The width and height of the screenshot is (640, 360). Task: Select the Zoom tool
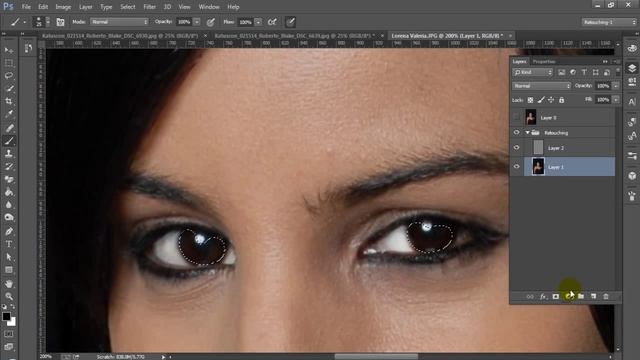pos(9,296)
